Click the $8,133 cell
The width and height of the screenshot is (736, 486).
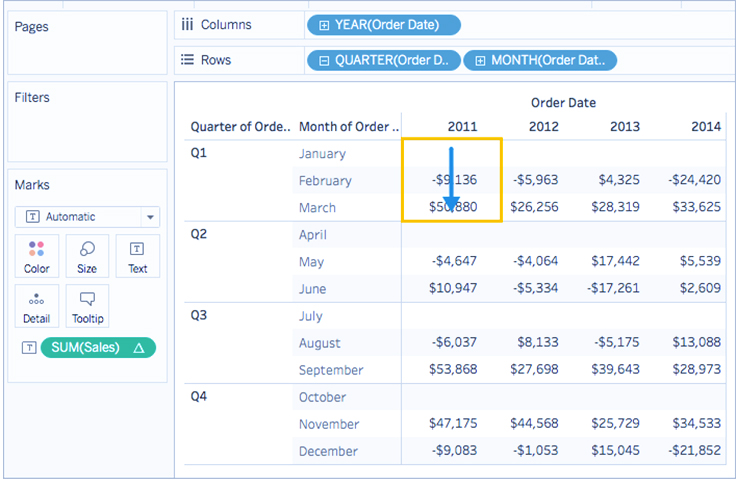click(x=538, y=342)
